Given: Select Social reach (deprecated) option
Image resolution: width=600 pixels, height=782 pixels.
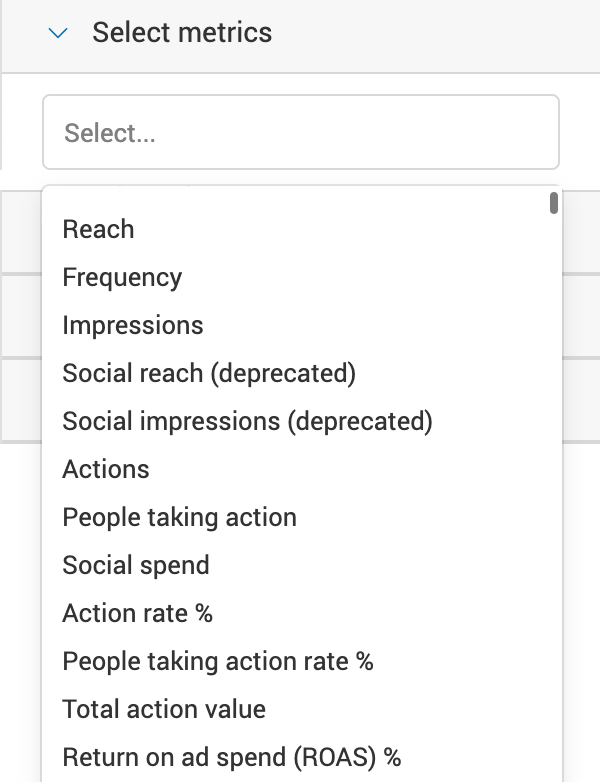Looking at the screenshot, I should tap(209, 373).
